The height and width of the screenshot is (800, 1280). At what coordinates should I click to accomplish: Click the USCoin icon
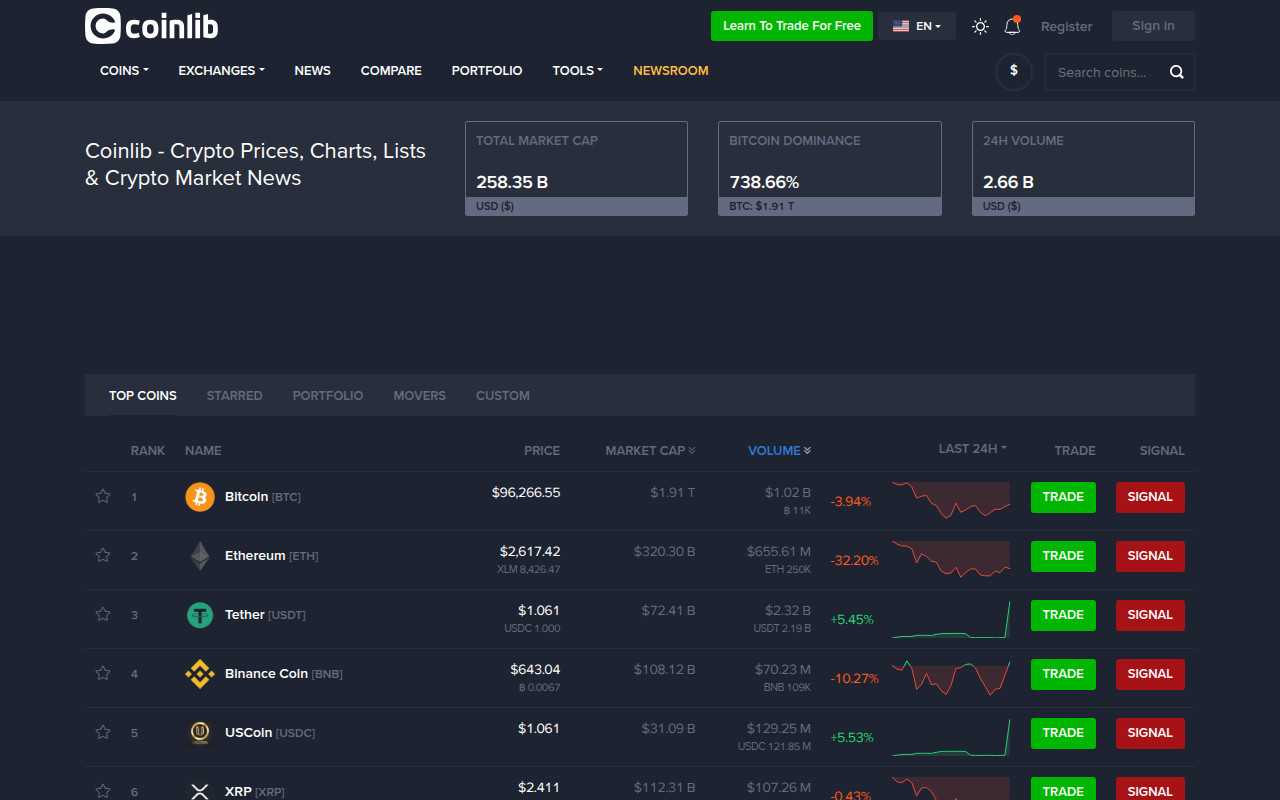pyautogui.click(x=200, y=733)
